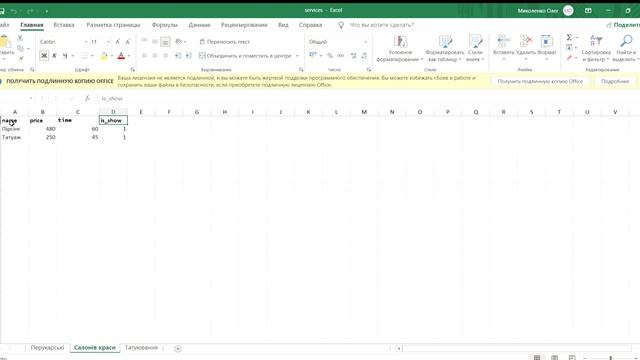Open Sort and Filter menu
Image resolution: width=640 pixels, height=360 pixels.
click(596, 49)
